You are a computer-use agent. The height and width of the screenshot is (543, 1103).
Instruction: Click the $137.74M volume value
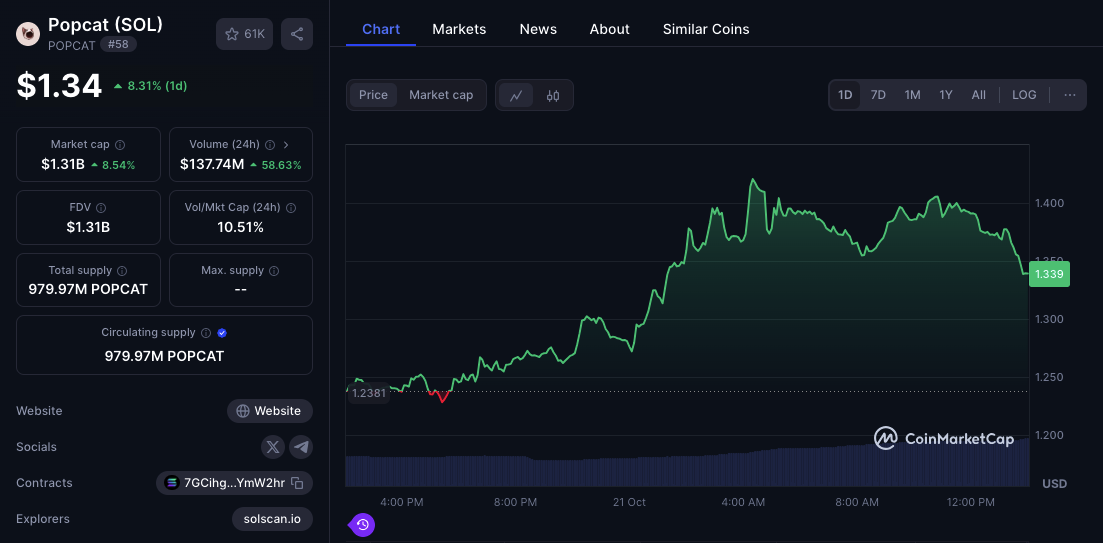(x=212, y=165)
